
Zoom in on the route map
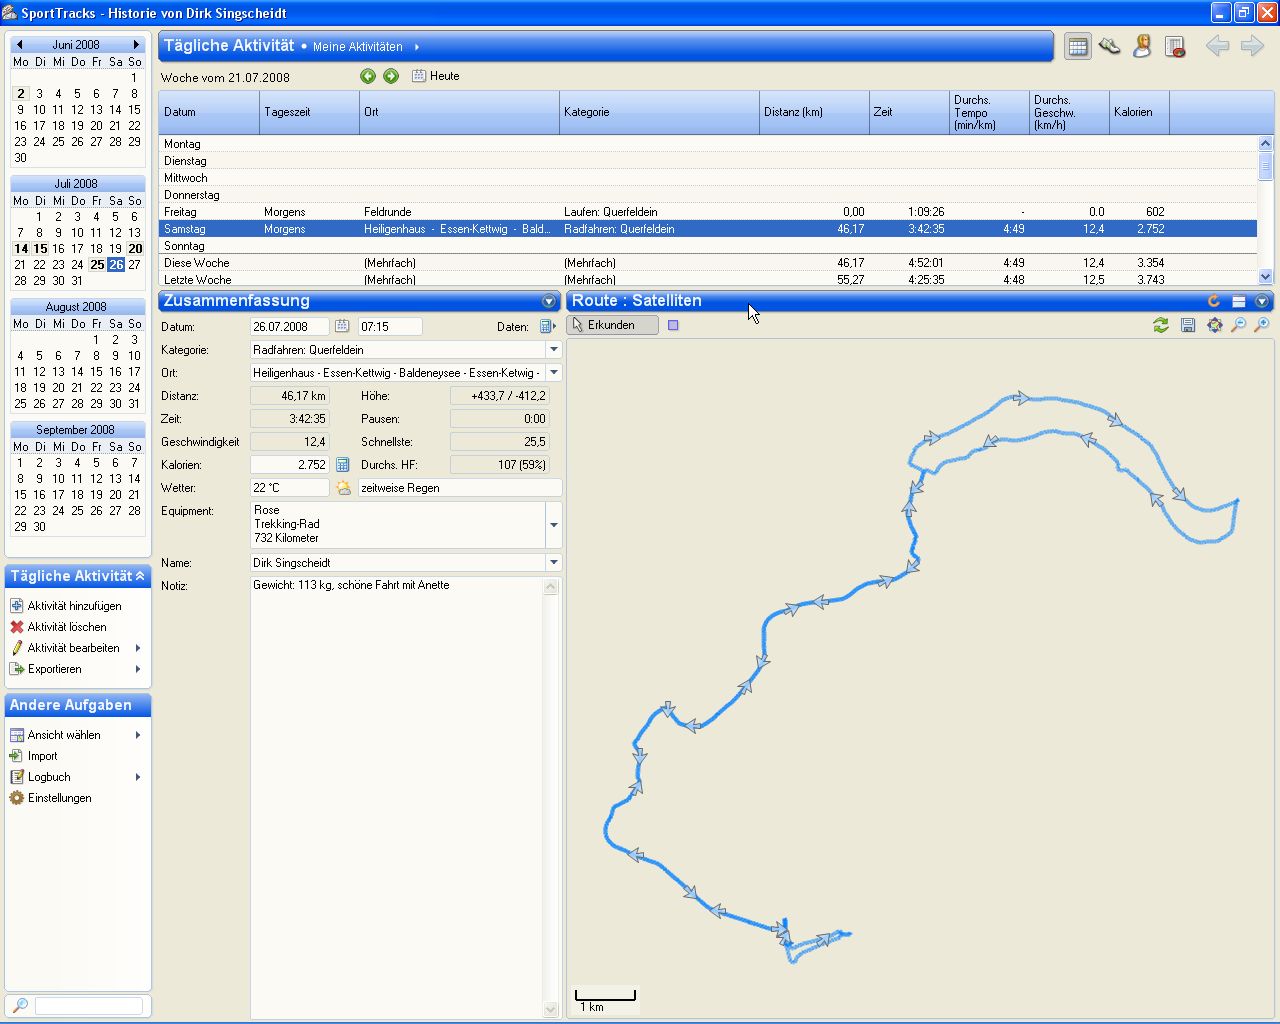pyautogui.click(x=1262, y=325)
